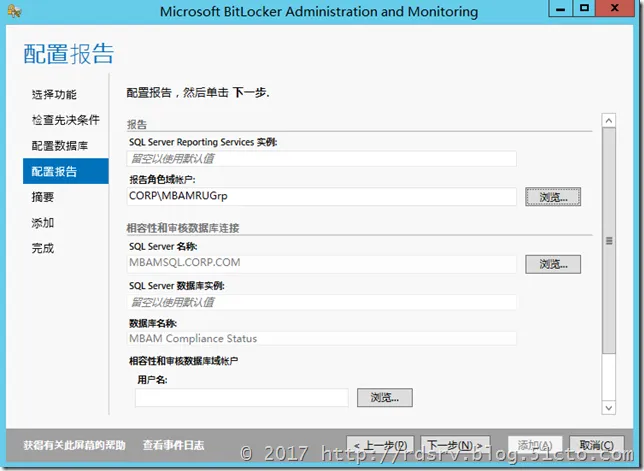Click the 上一步(P) button
This screenshot has height=471, width=644.
click(x=380, y=446)
